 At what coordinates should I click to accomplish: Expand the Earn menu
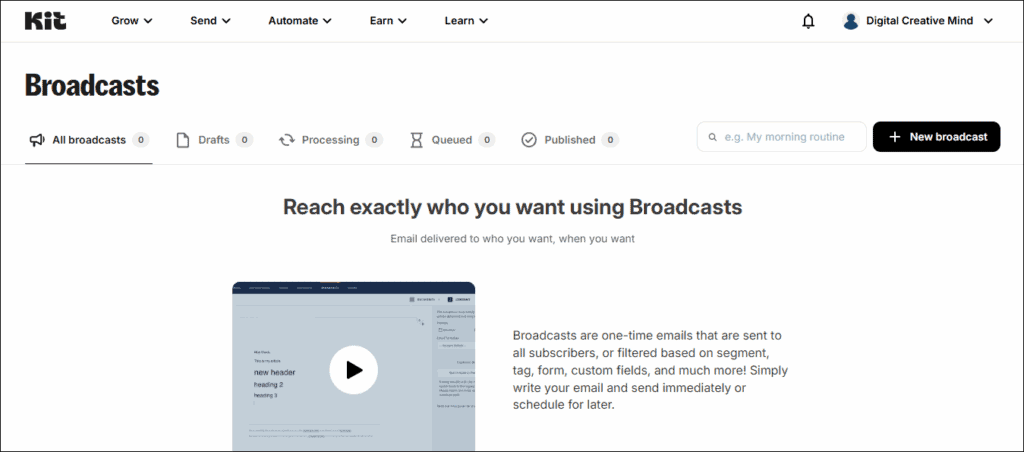[388, 21]
